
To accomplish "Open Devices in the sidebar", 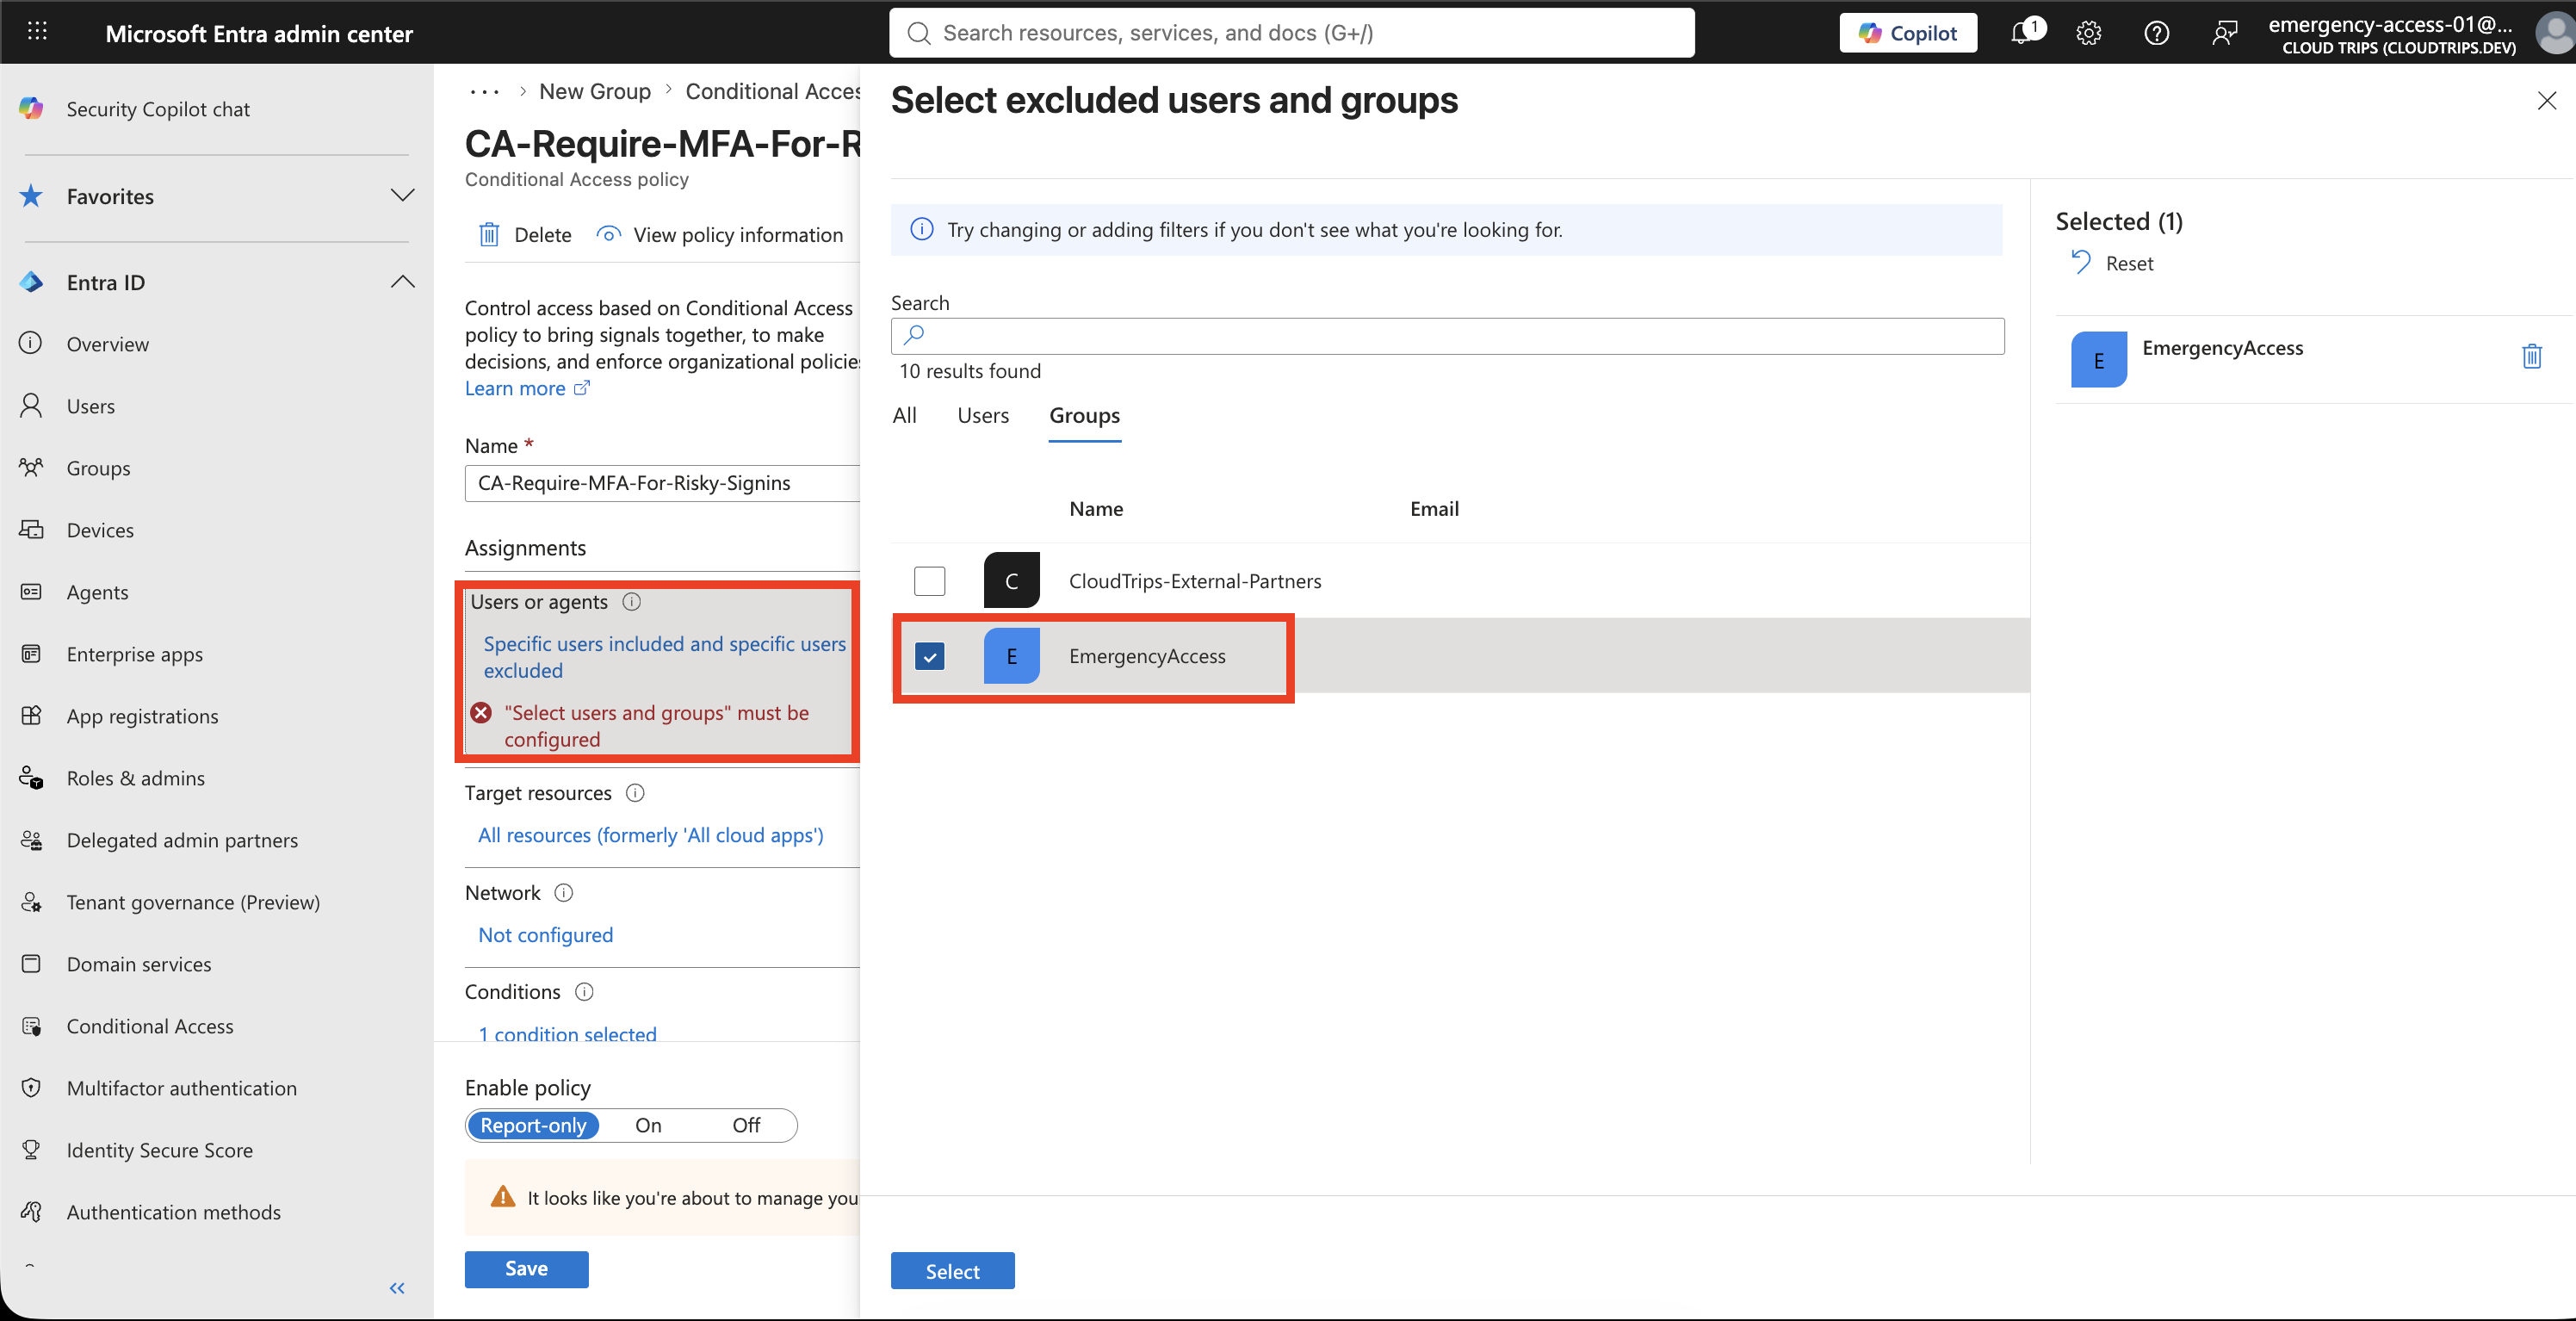I will 100,530.
